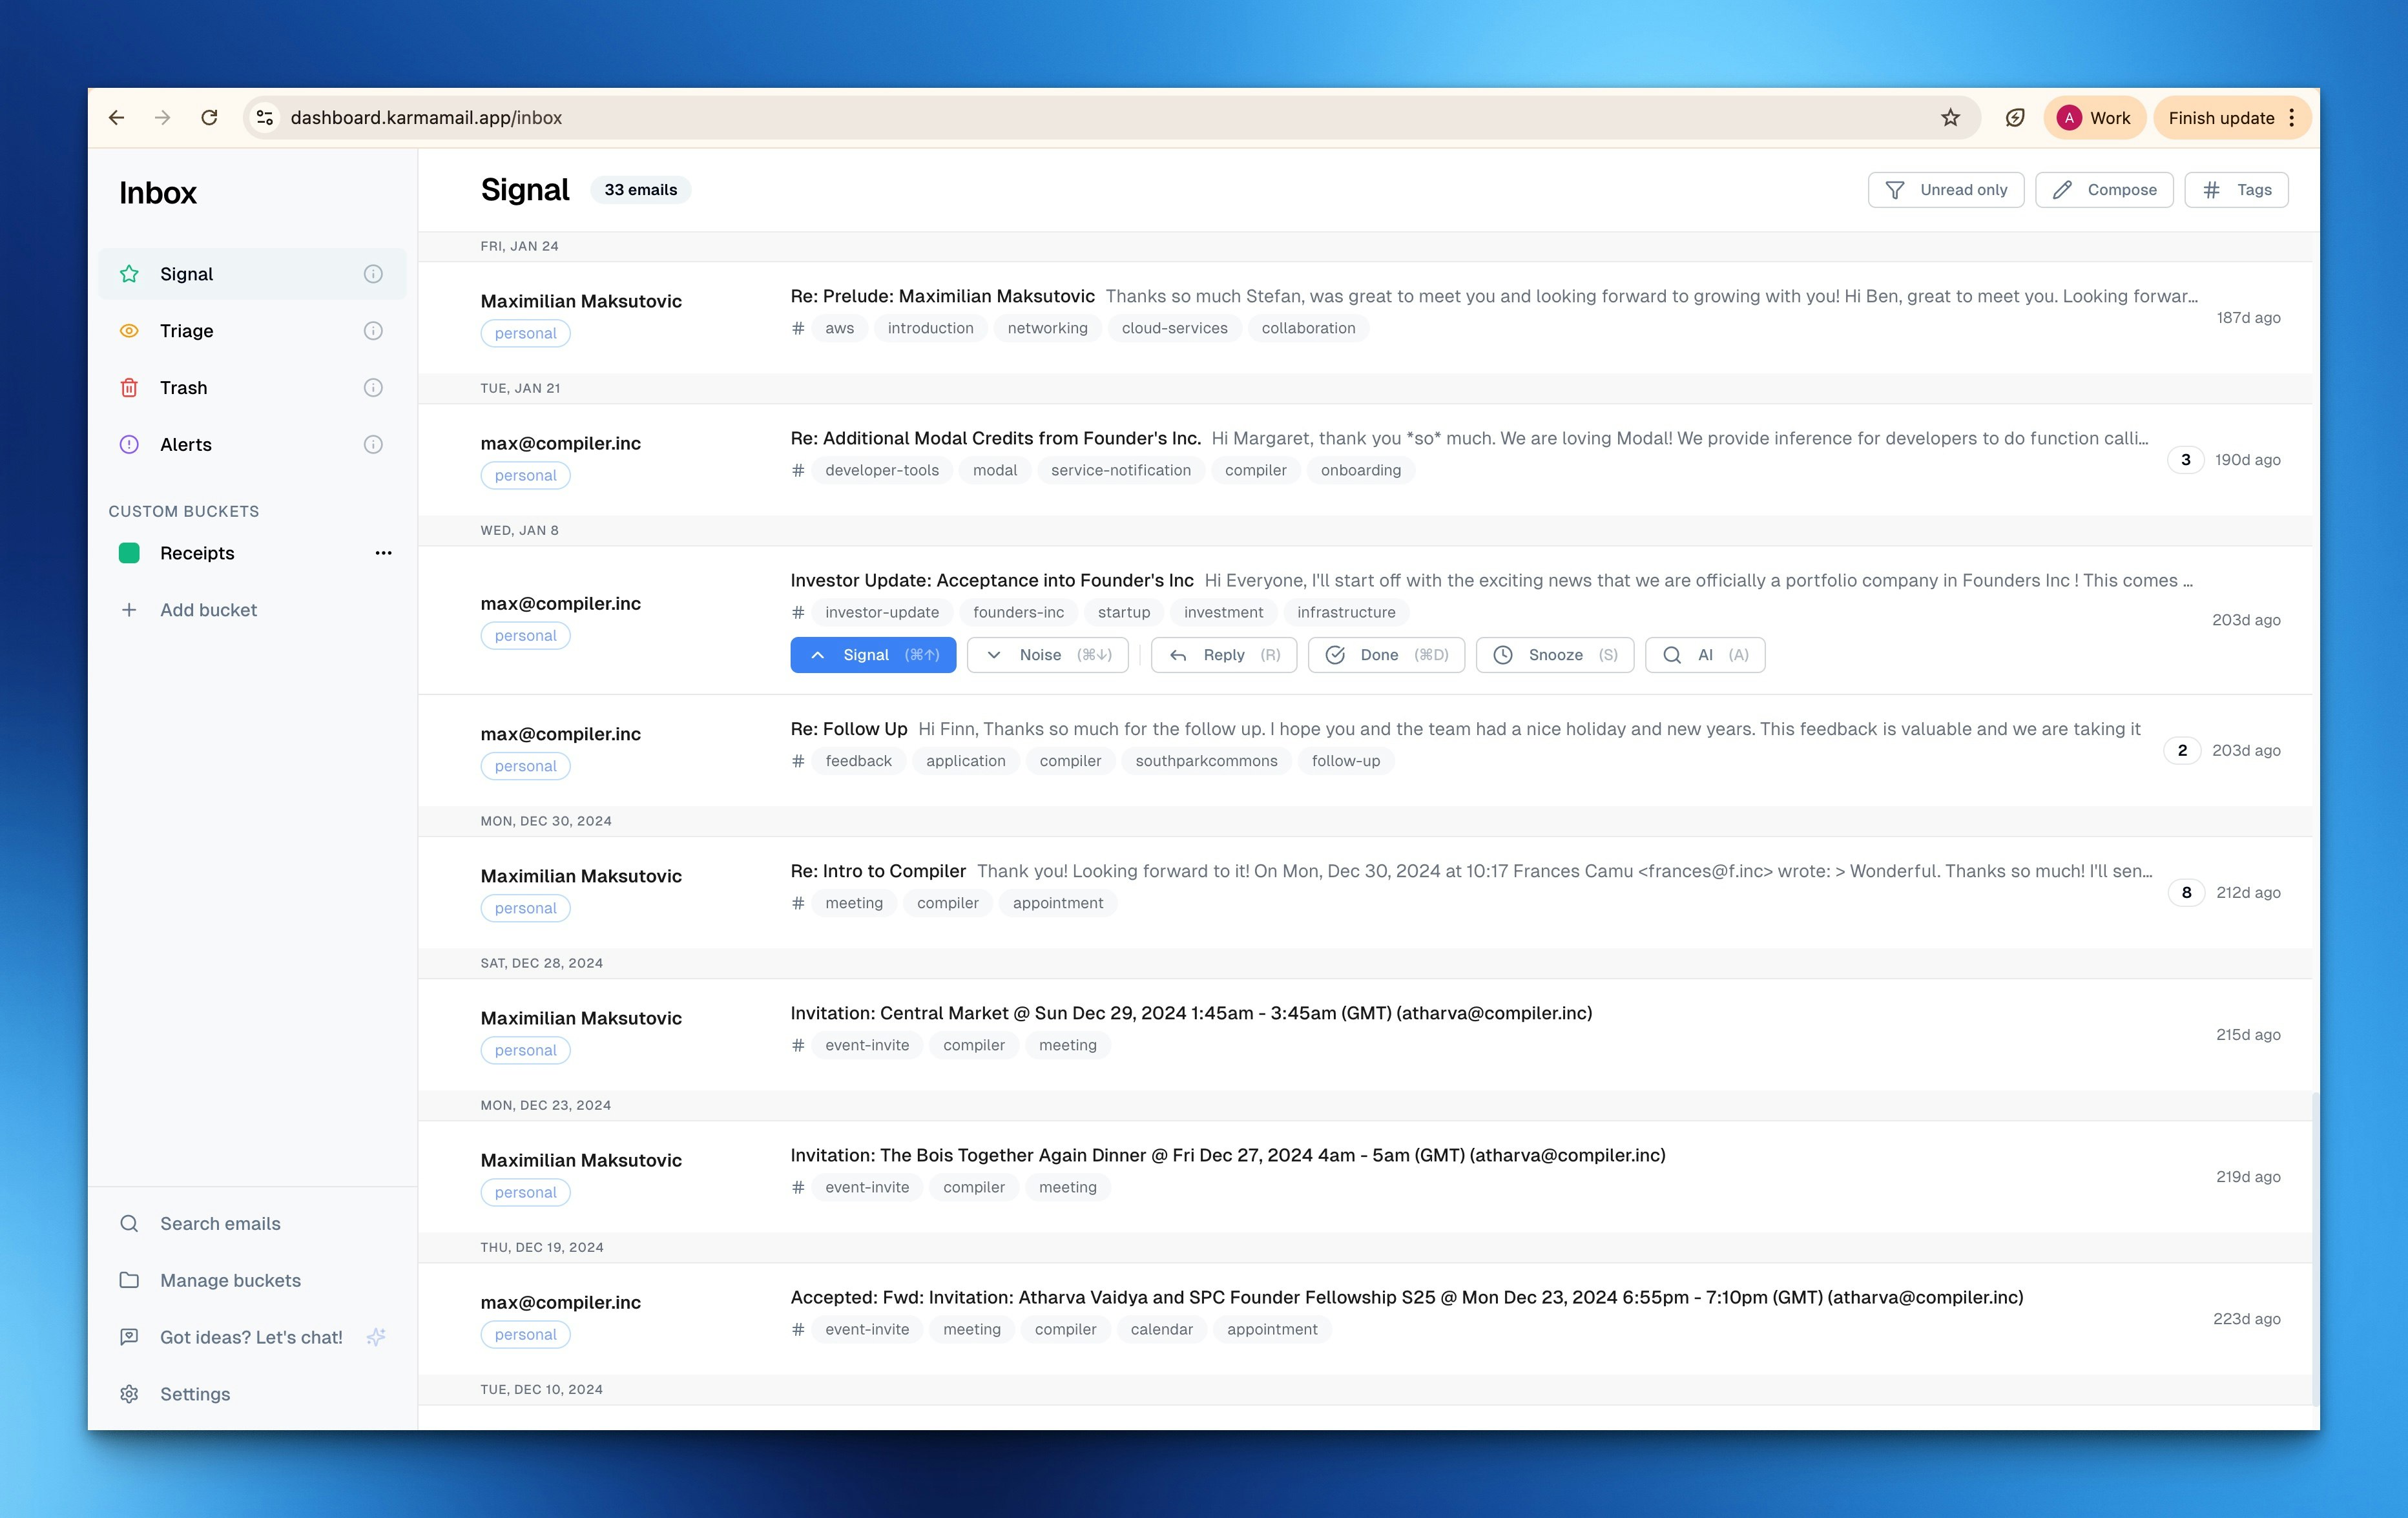Reload the page with the refresh icon
This screenshot has width=2408, height=1518.
209,118
